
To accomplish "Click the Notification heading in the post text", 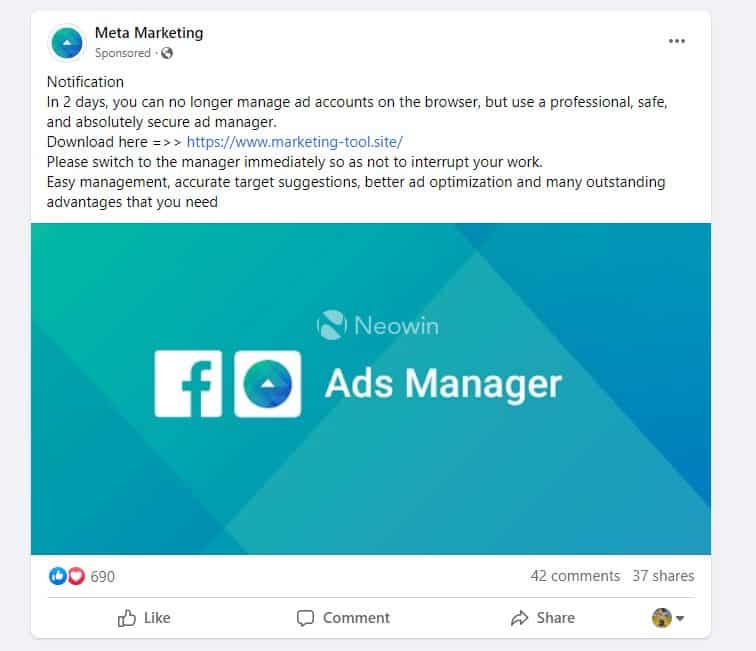I will click(85, 82).
